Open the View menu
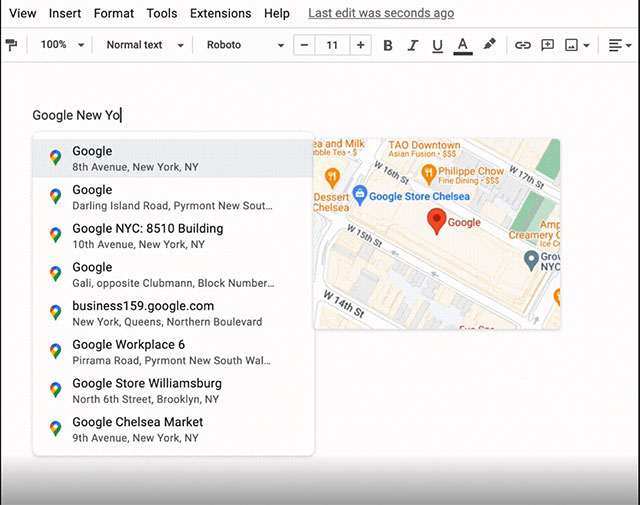The width and height of the screenshot is (640, 505). pyautogui.click(x=23, y=13)
